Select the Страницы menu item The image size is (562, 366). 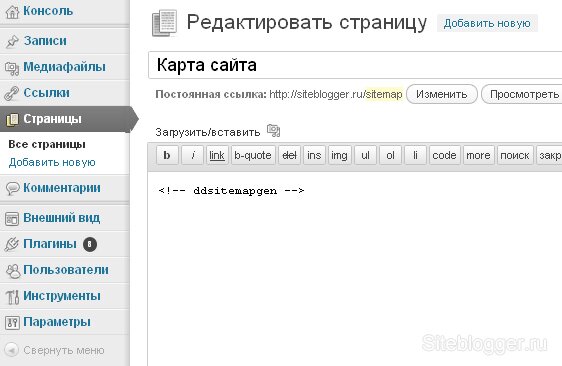tap(65, 119)
